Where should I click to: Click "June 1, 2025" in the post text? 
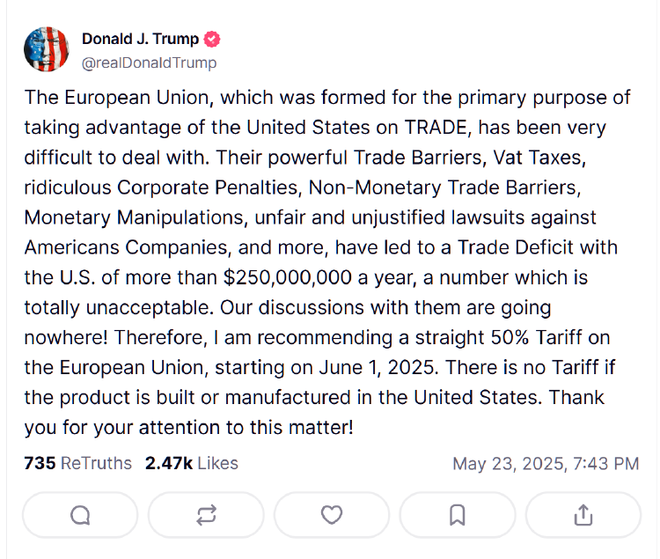[379, 366]
